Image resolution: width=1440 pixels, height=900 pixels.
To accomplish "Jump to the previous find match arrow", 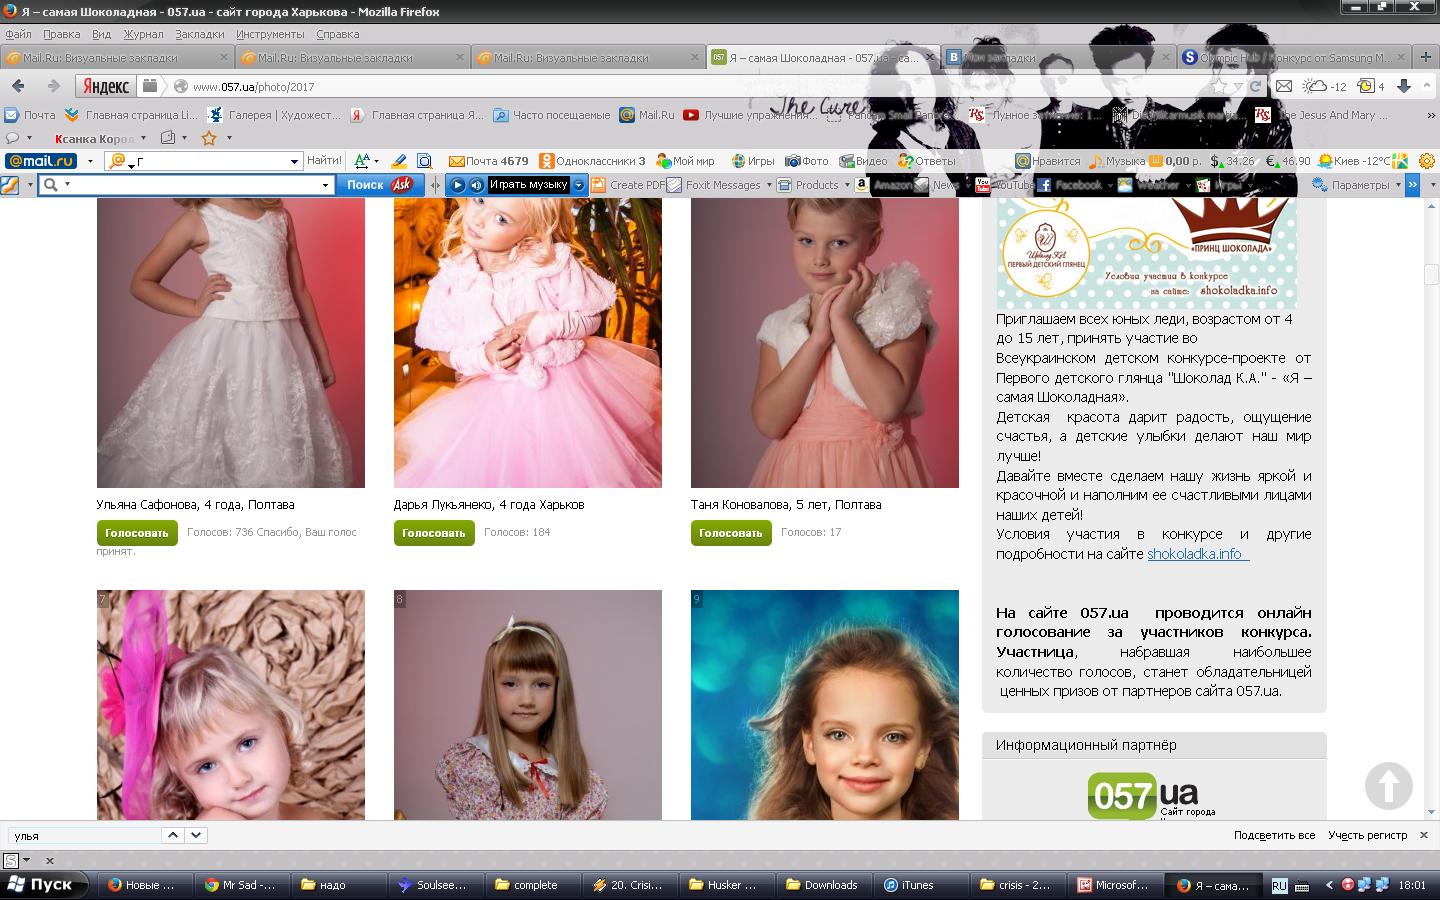I will pos(173,835).
